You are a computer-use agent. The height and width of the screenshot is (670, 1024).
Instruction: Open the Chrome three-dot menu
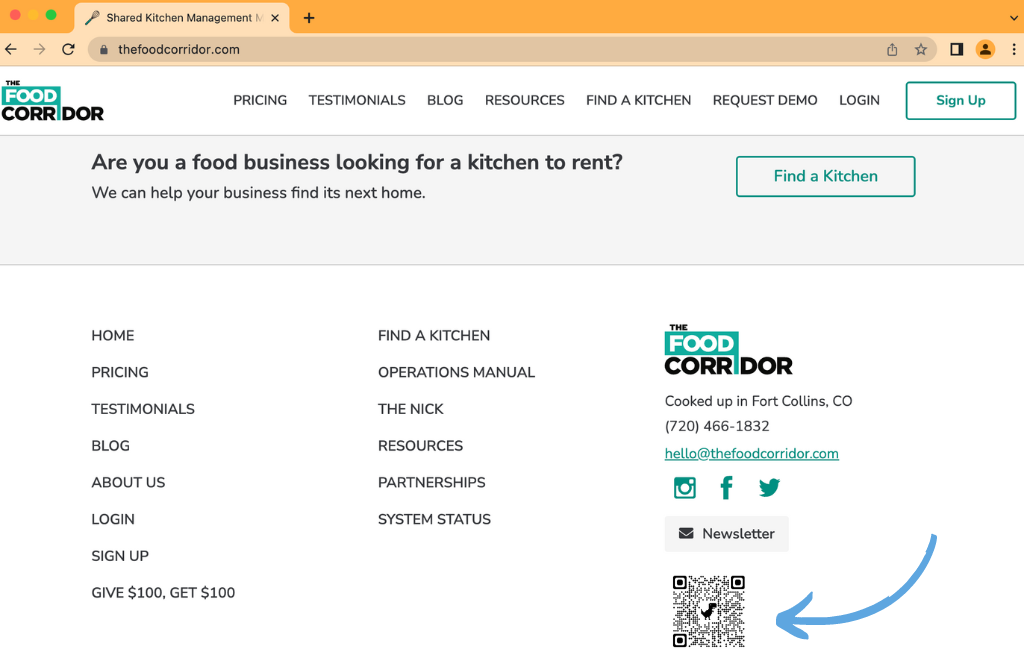1015,48
